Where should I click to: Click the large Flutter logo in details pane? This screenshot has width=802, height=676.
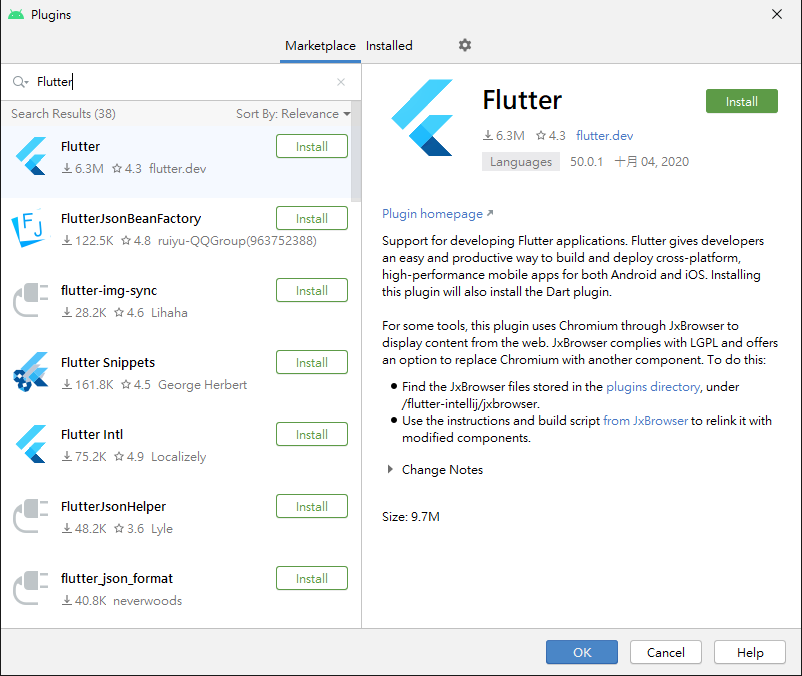(422, 118)
